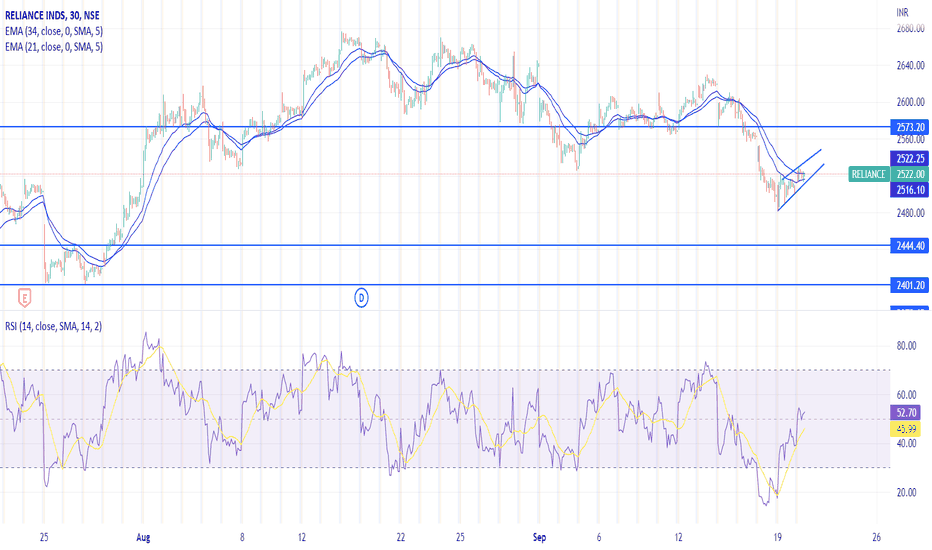Click the Sep label on time axis
The height and width of the screenshot is (550, 932).
tap(539, 538)
